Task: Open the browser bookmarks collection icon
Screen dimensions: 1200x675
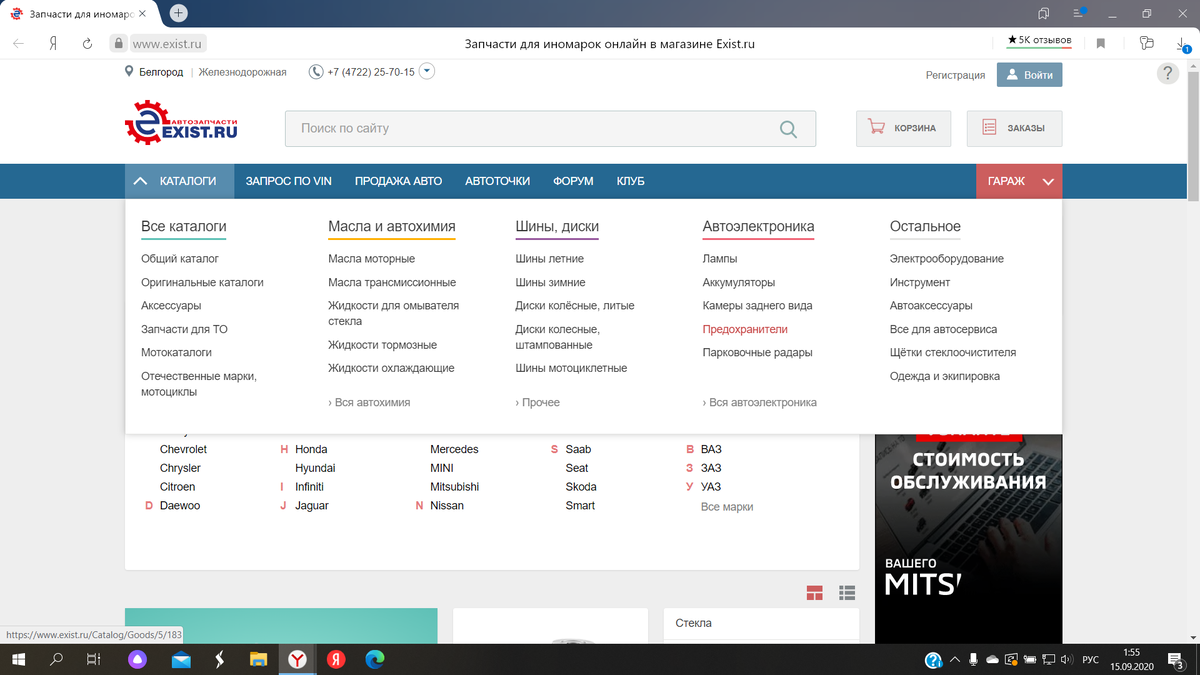Action: click(1044, 13)
